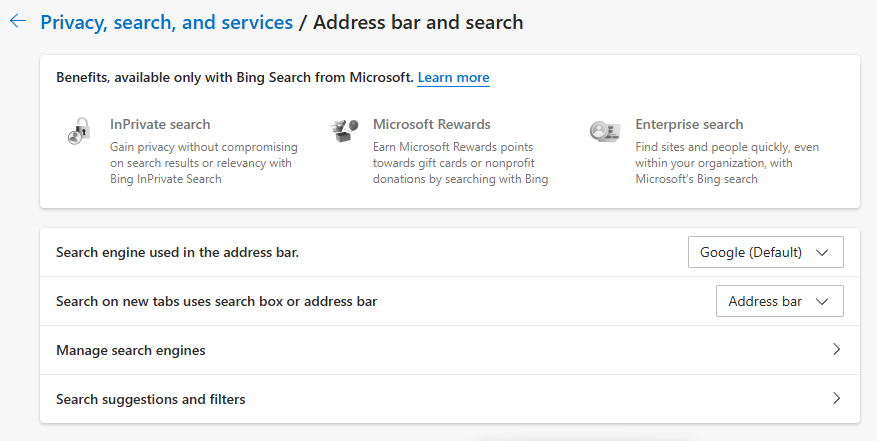Click the Microsoft Rewards heading
The width and height of the screenshot is (877, 441).
point(432,124)
